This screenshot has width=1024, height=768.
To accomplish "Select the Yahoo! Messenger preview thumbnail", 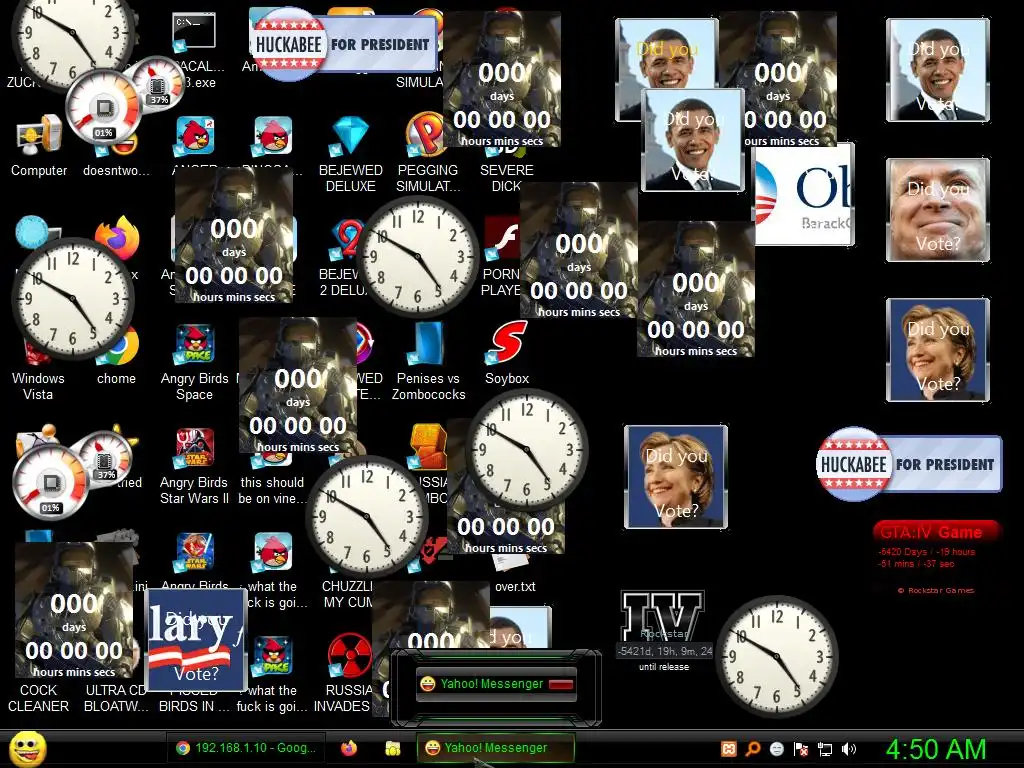I will coord(496,684).
